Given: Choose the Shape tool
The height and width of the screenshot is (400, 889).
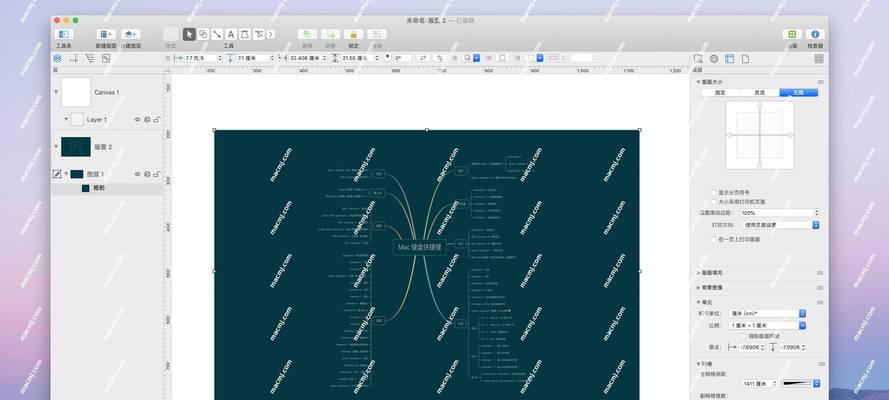Looking at the screenshot, I should point(203,34).
